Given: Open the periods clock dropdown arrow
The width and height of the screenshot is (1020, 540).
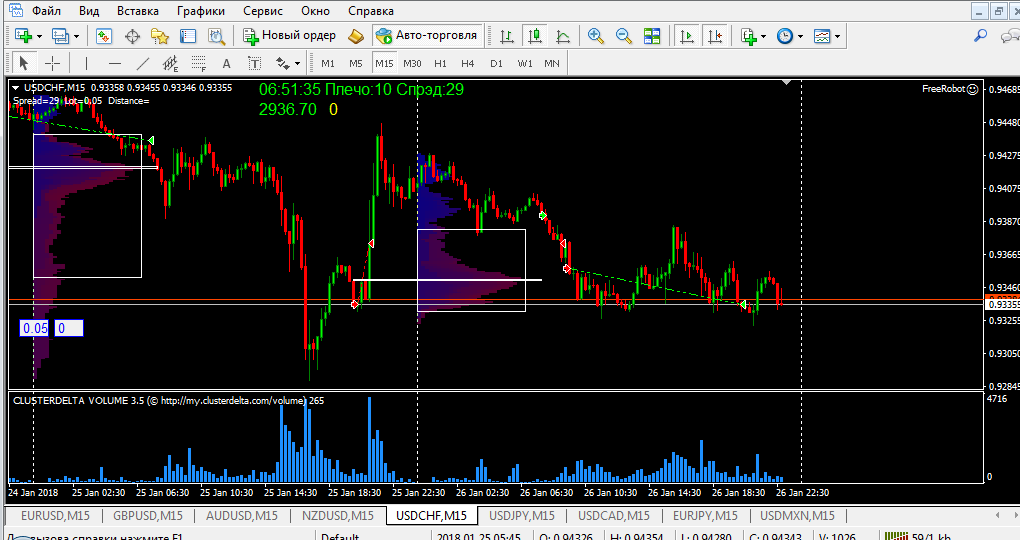Looking at the screenshot, I should point(800,36).
